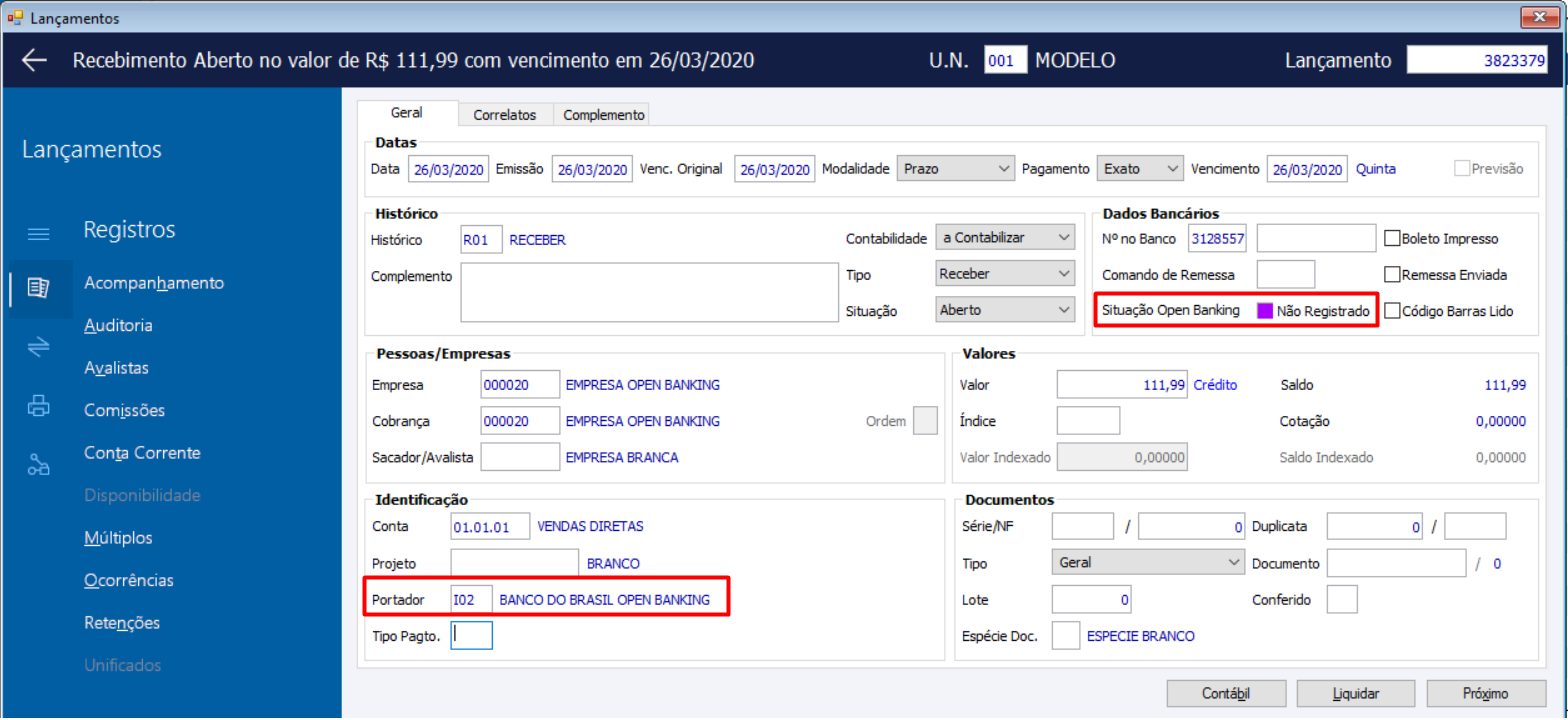Screen dimensions: 1568x720
Task: Open Auditoria in the sidebar menu
Action: point(119,325)
